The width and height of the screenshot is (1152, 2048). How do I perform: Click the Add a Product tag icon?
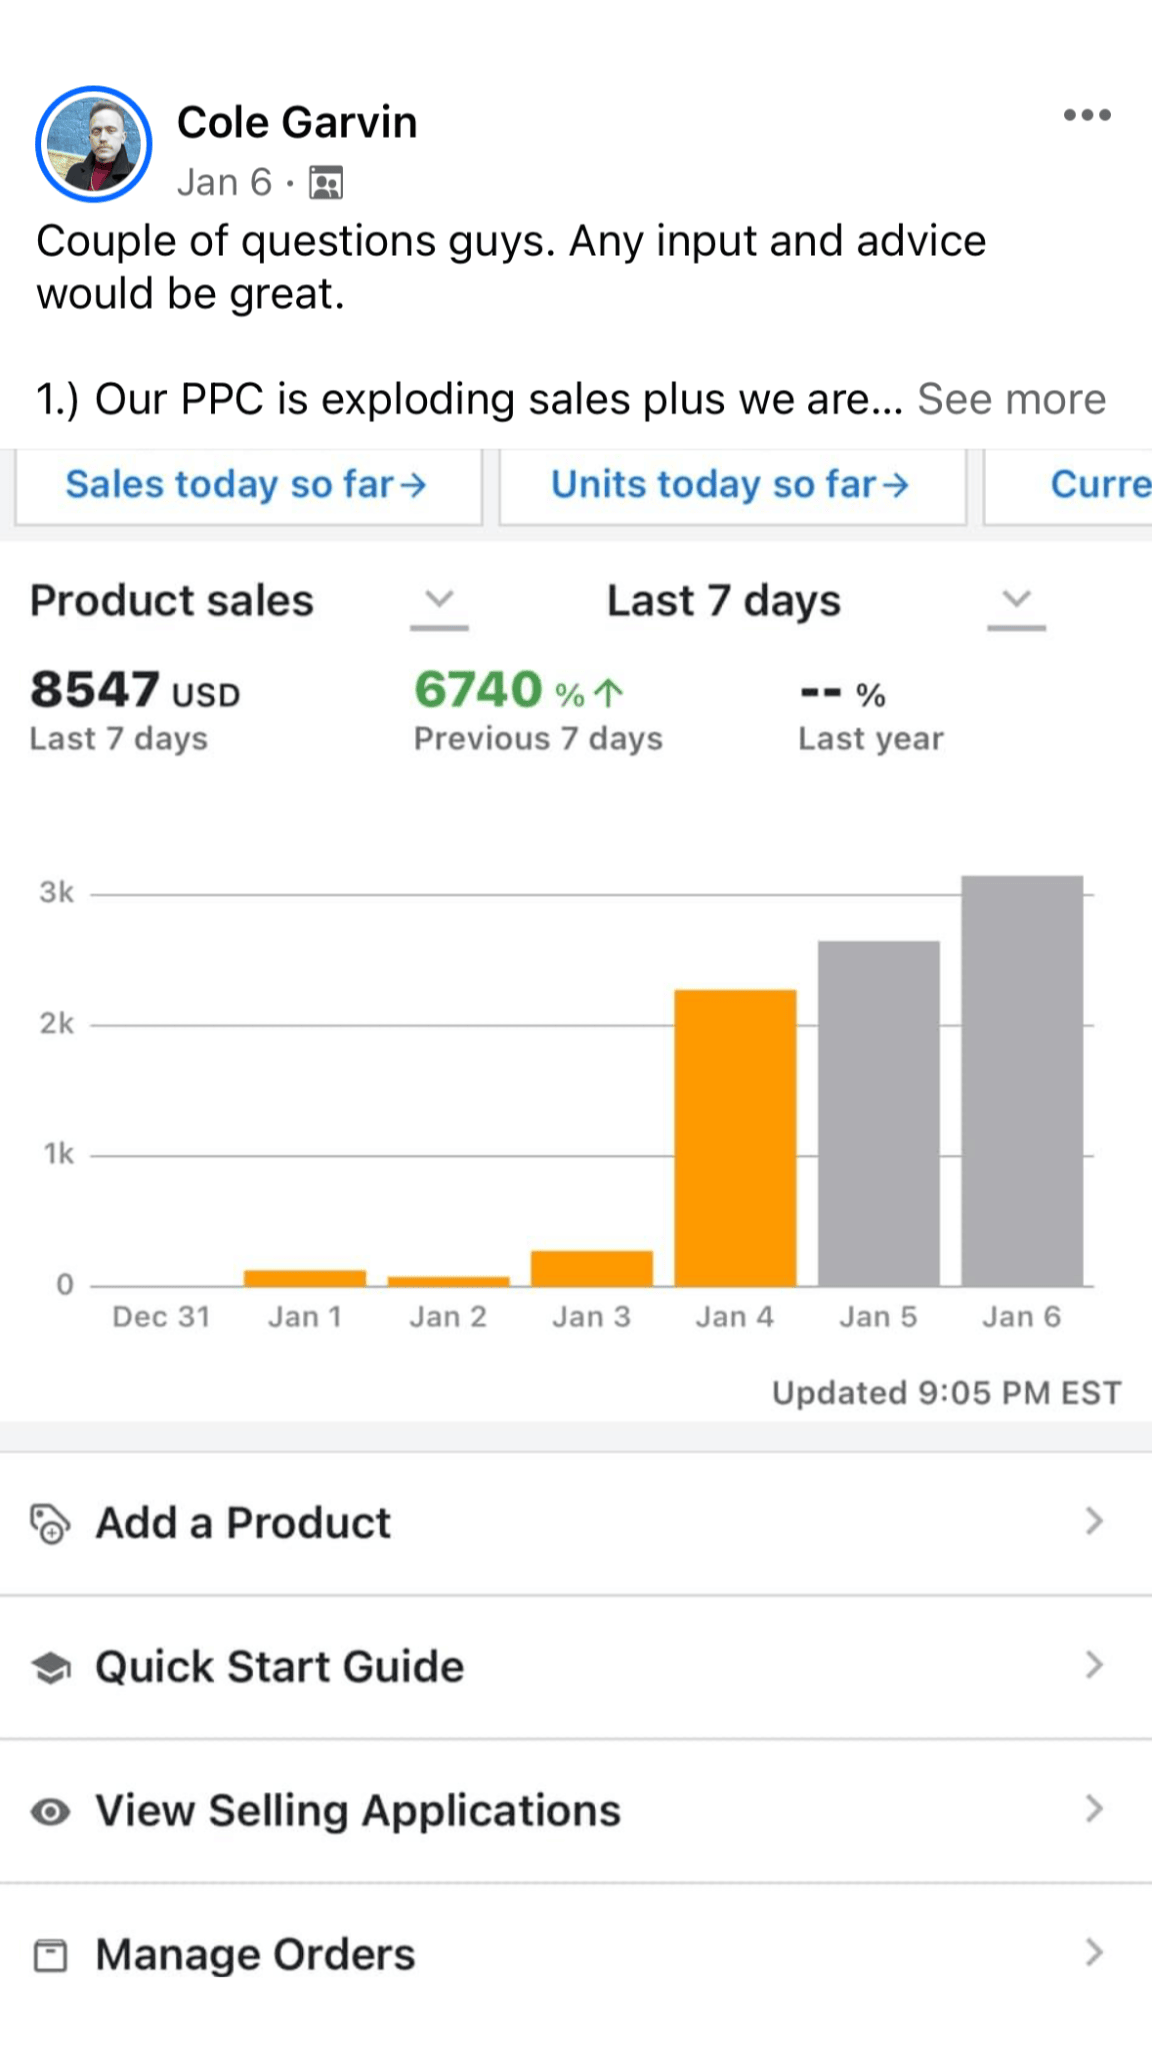point(50,1524)
